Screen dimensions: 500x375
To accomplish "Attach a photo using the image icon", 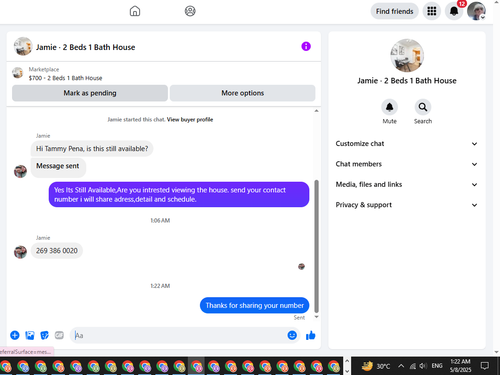I will [30, 335].
